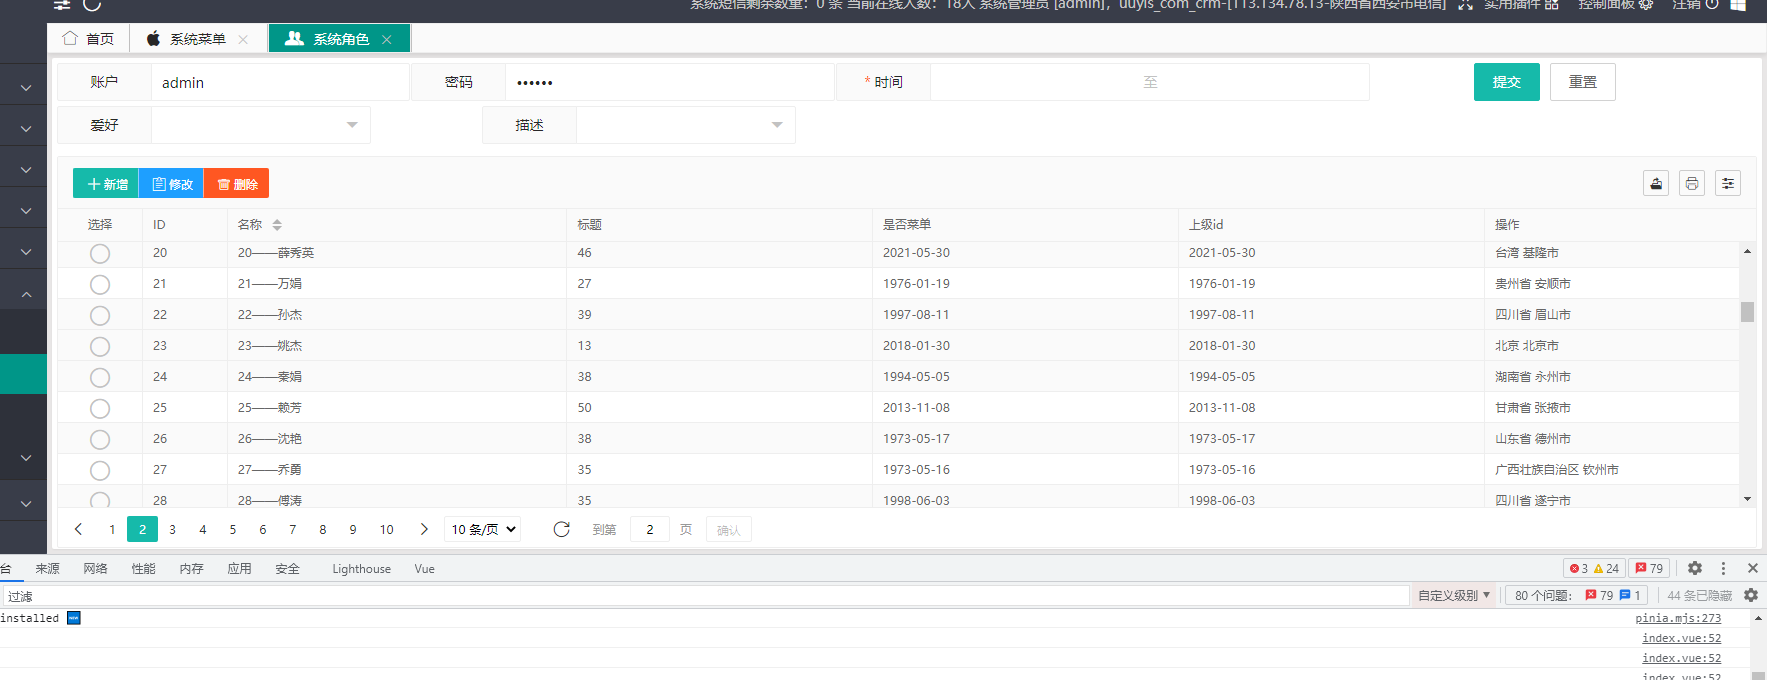Select the radio button for row 25
Viewport: 1767px width, 680px height.
point(100,408)
